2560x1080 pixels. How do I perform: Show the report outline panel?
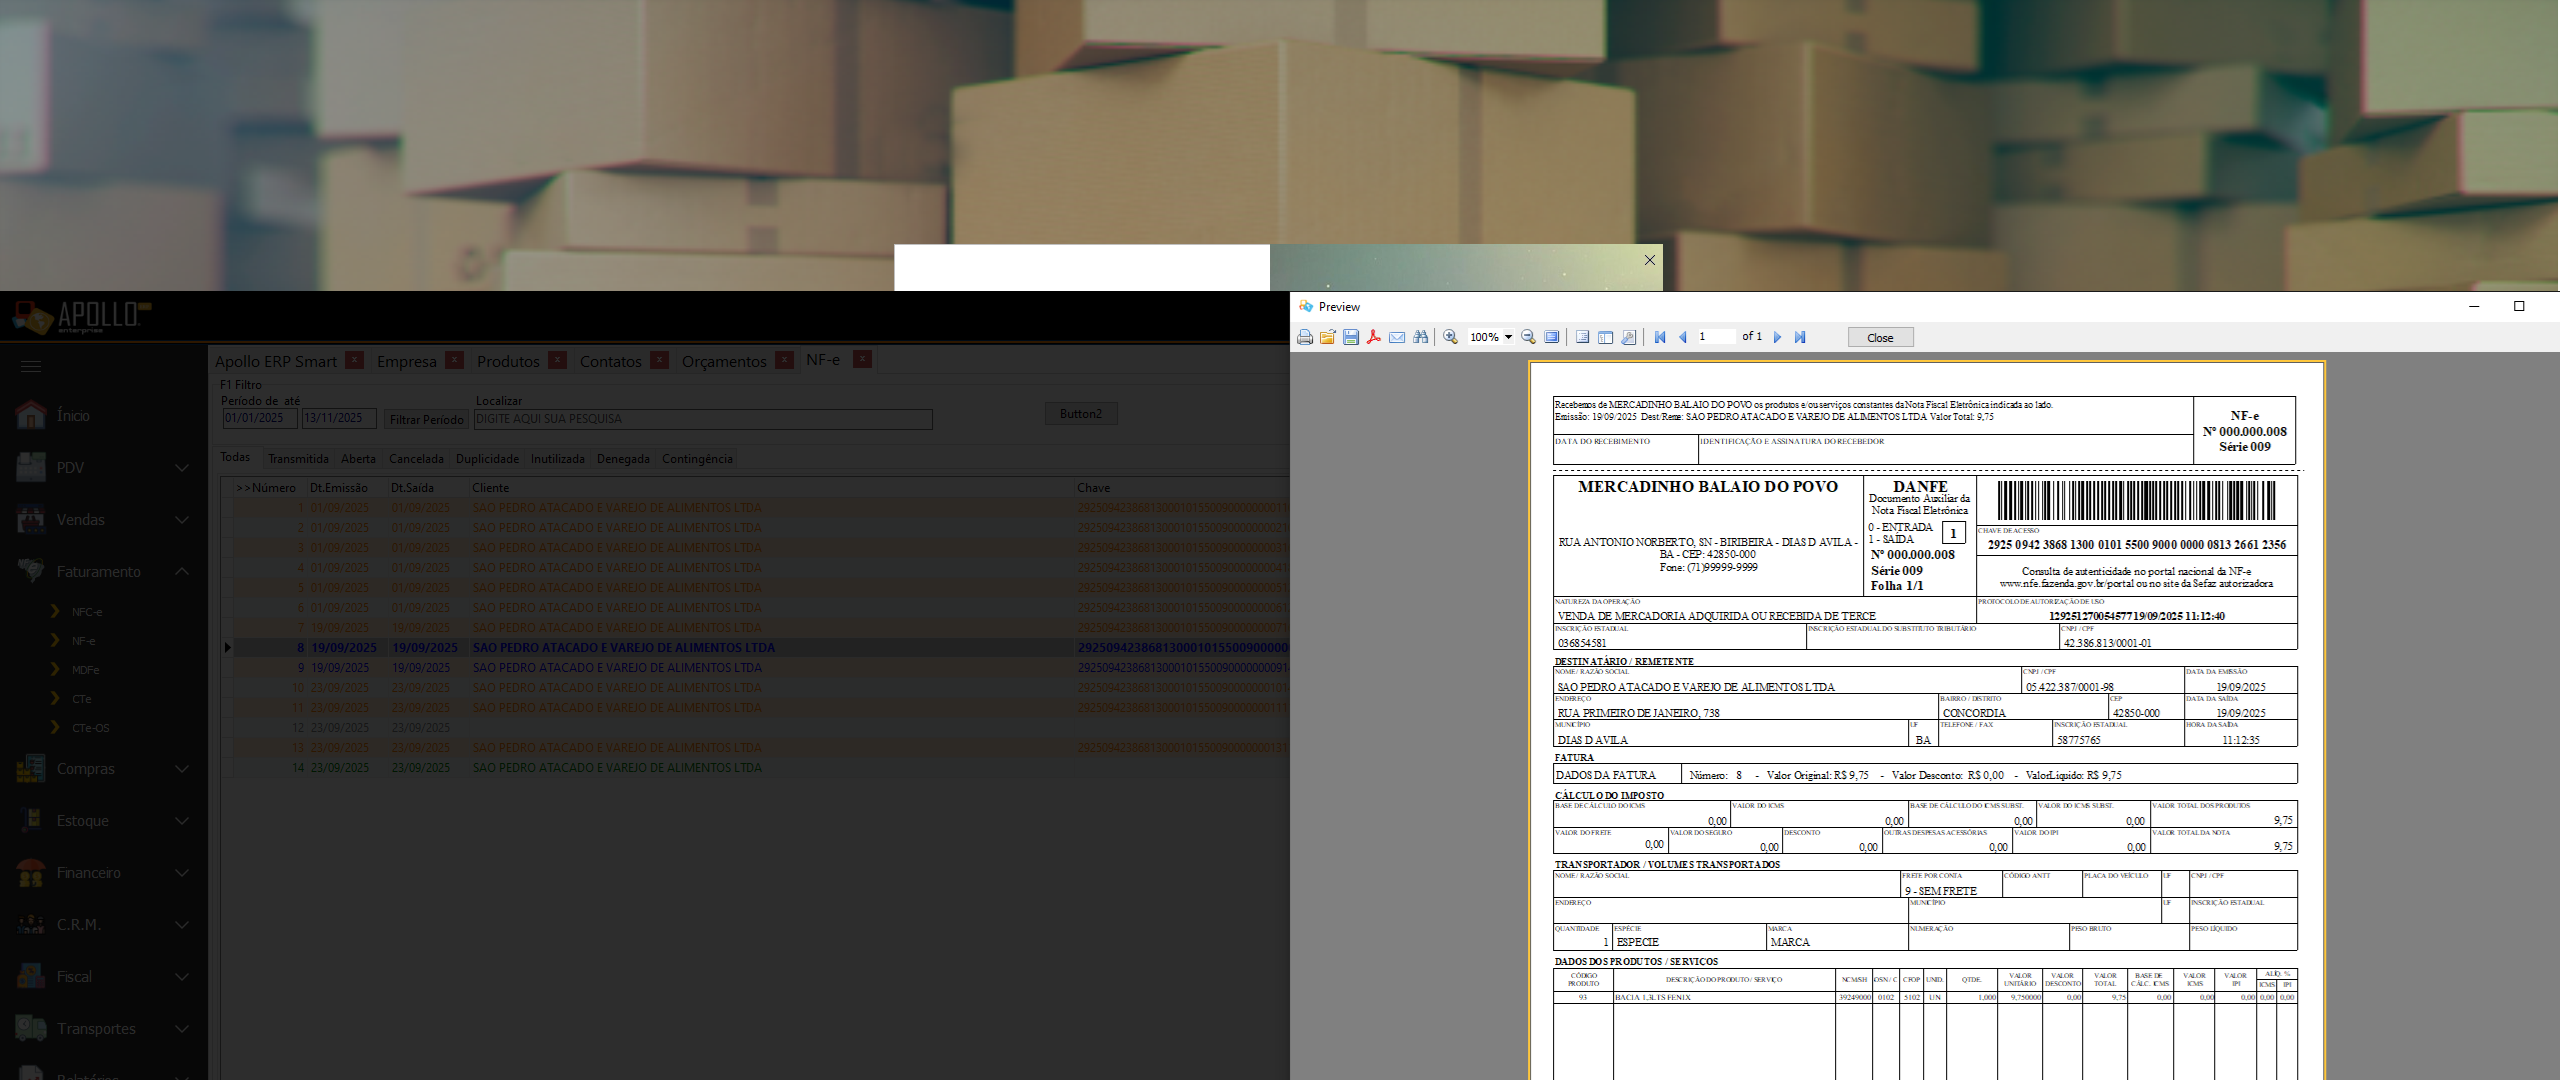pos(1583,337)
